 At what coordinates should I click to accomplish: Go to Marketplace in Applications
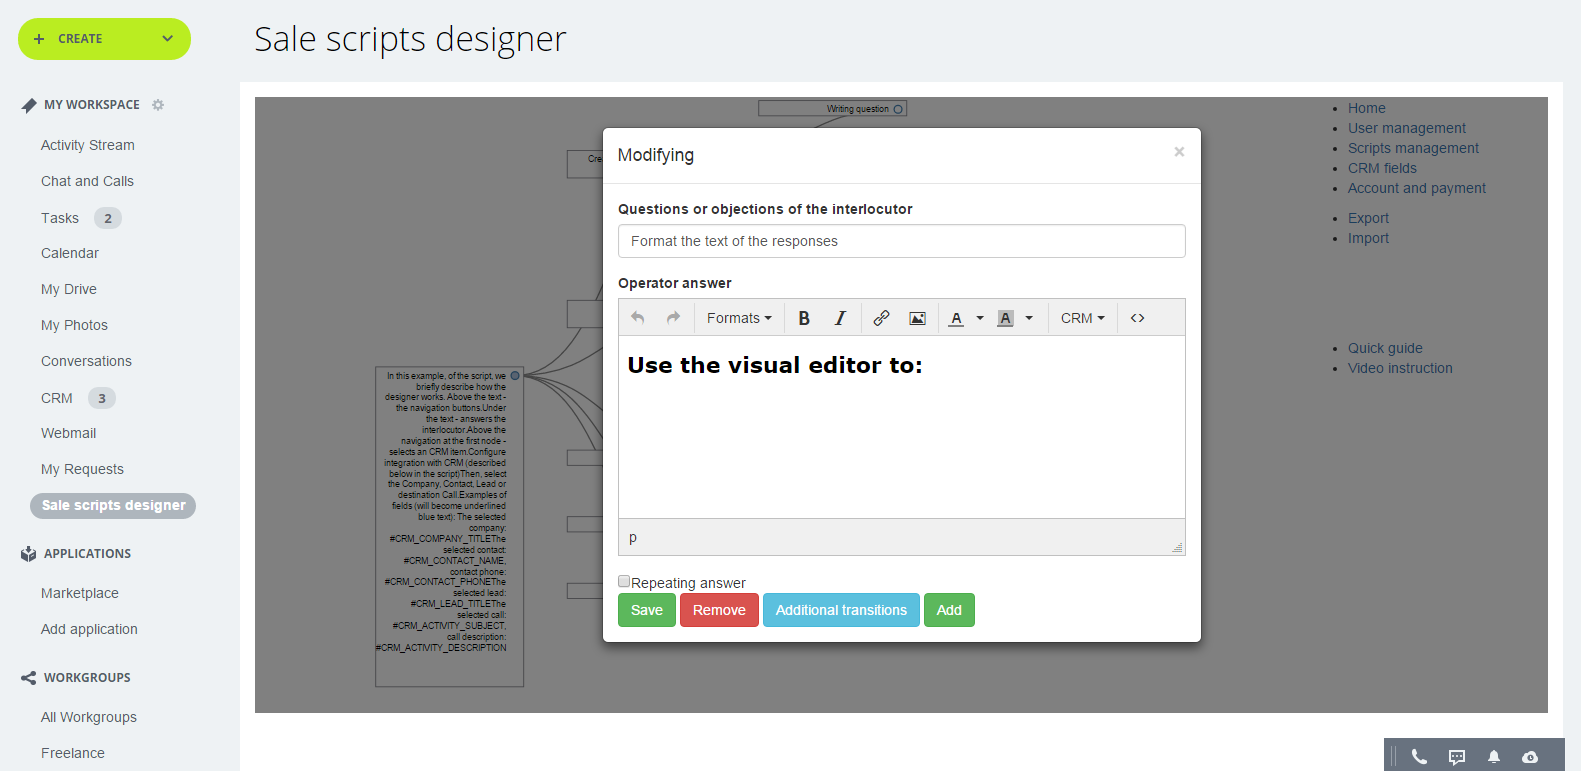79,593
